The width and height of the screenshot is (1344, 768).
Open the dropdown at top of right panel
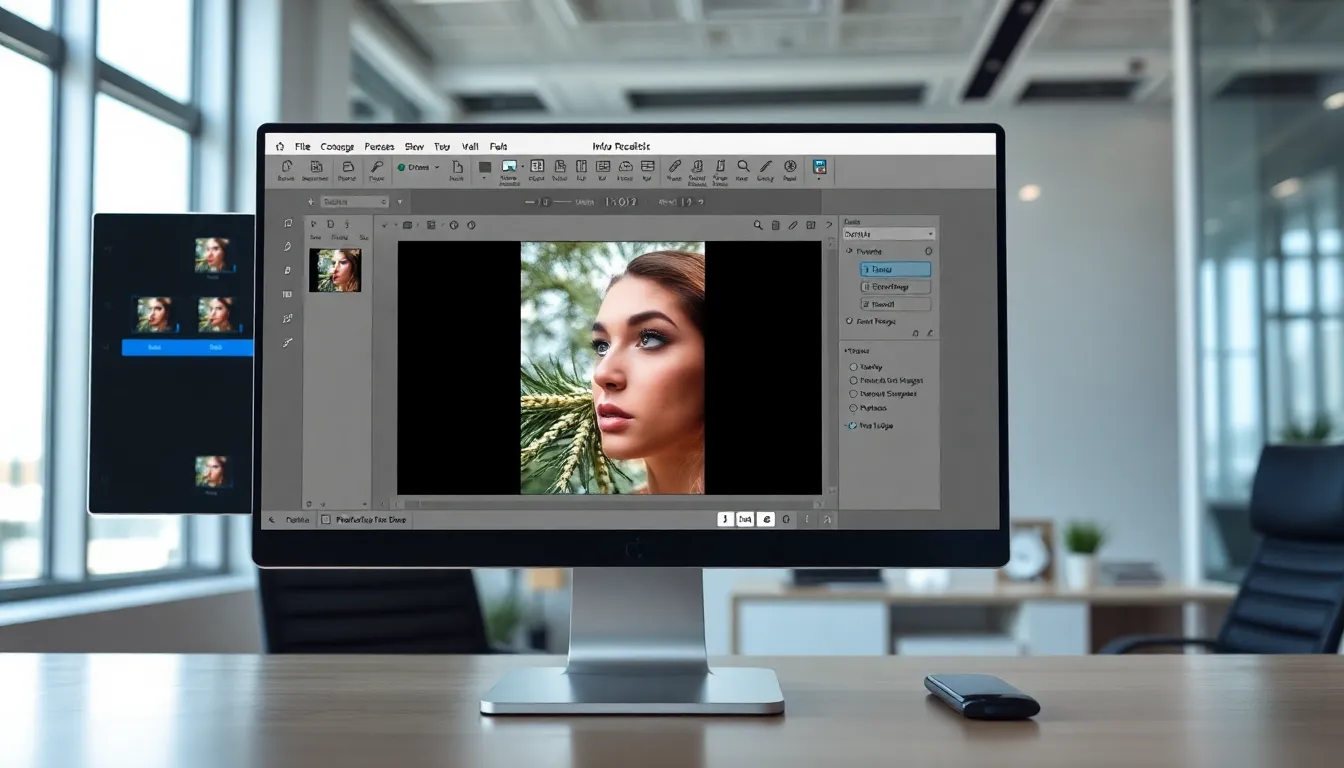pyautogui.click(x=889, y=234)
